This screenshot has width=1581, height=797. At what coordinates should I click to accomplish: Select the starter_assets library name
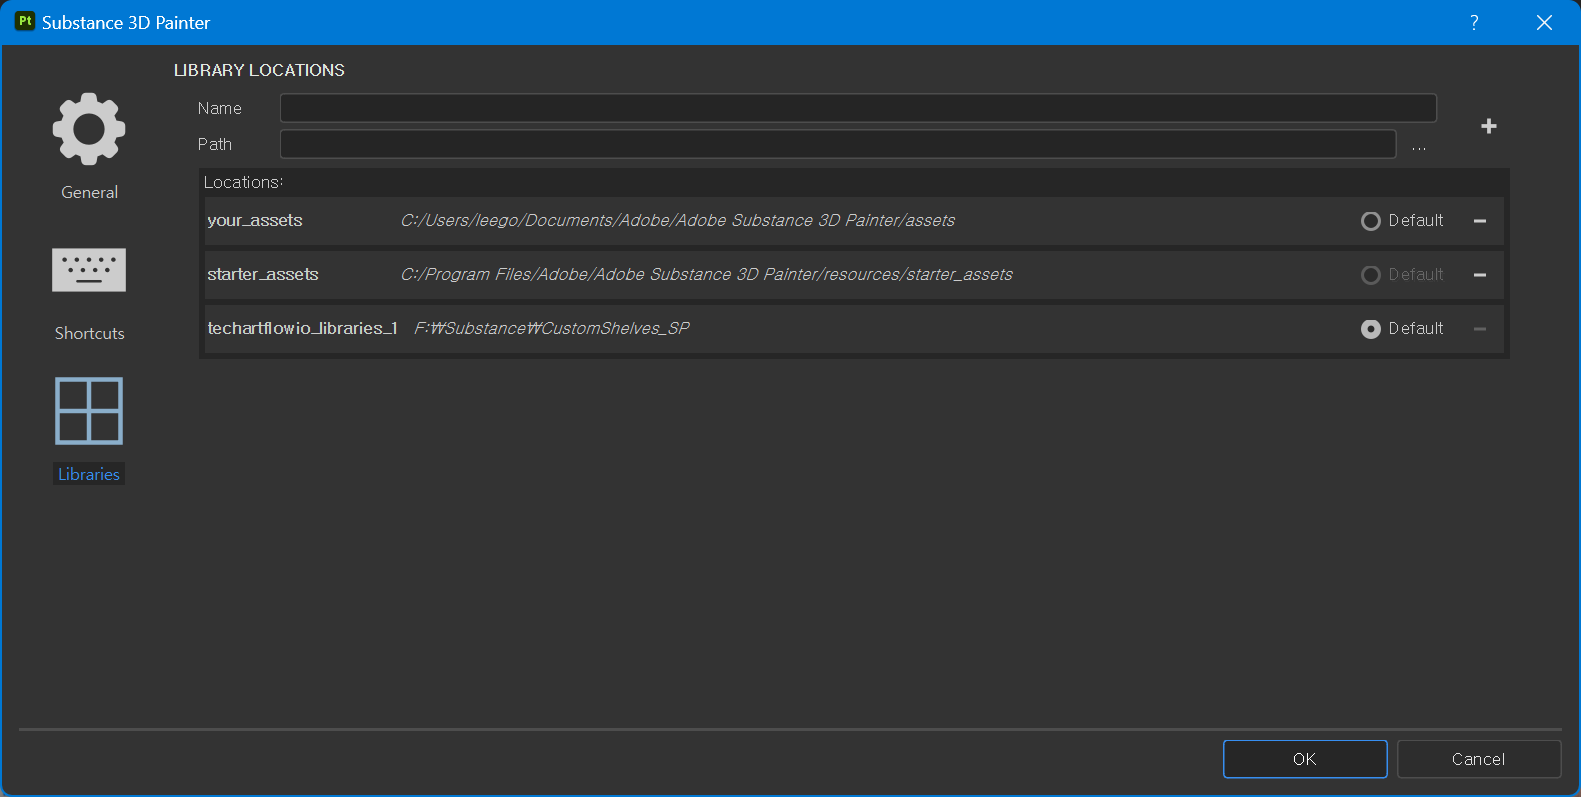point(263,275)
